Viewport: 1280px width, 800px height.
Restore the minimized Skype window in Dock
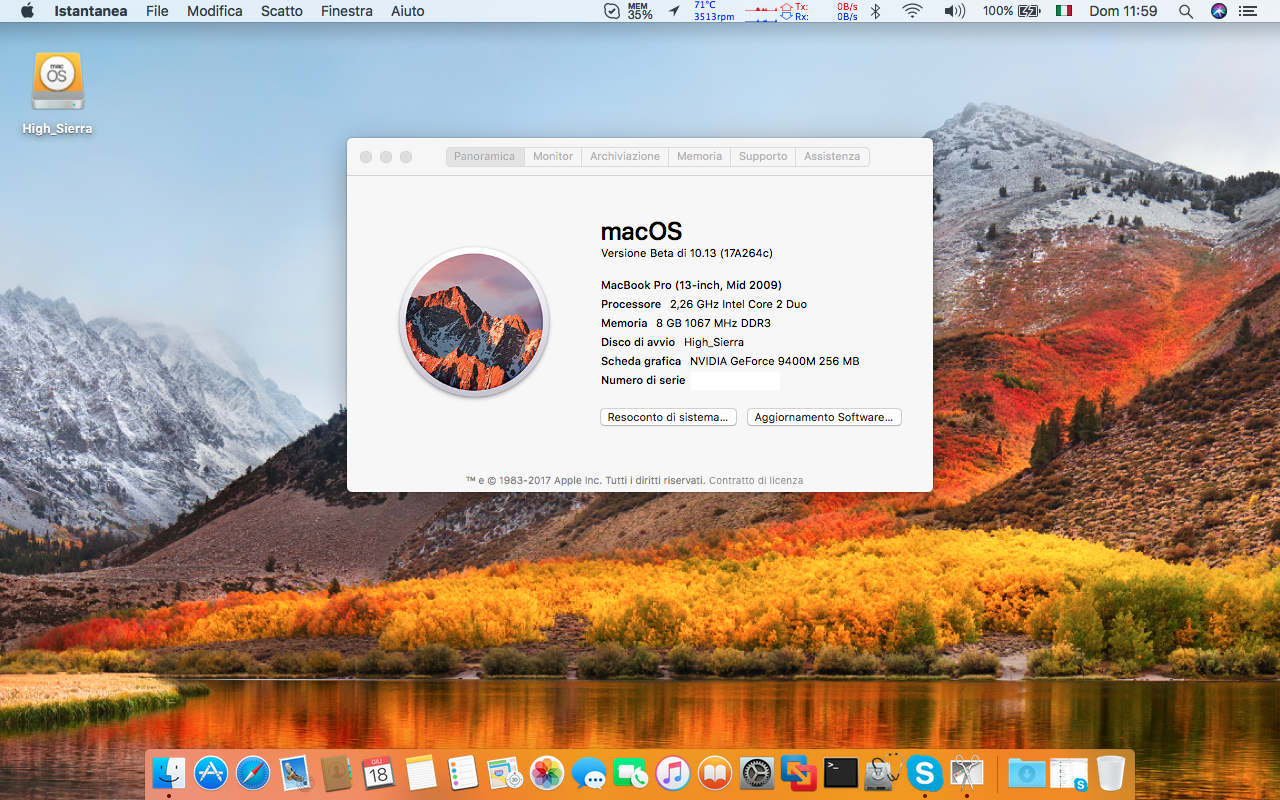(x=1069, y=773)
